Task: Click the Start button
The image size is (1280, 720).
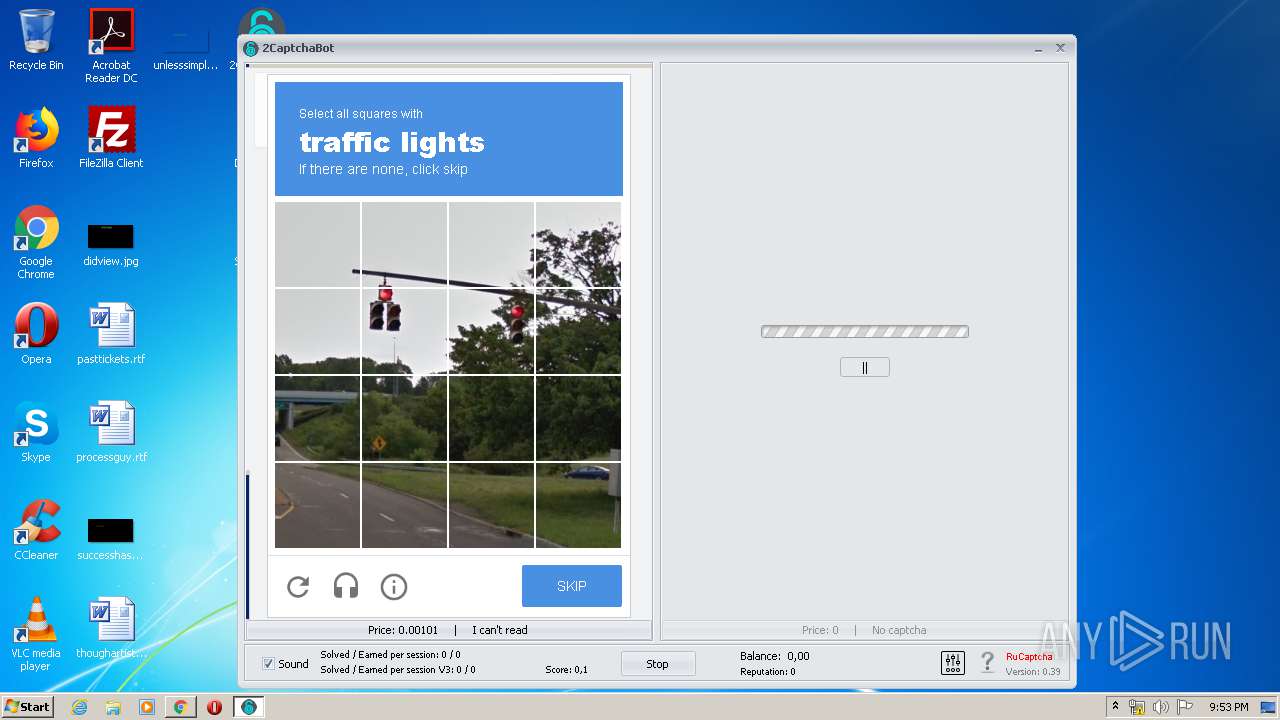Action: [28, 707]
